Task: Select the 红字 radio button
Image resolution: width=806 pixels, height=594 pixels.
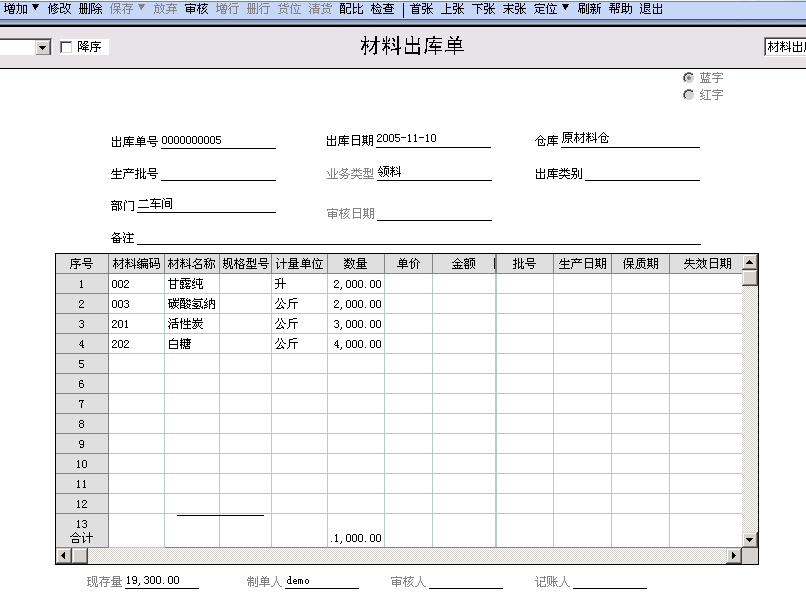Action: 688,95
